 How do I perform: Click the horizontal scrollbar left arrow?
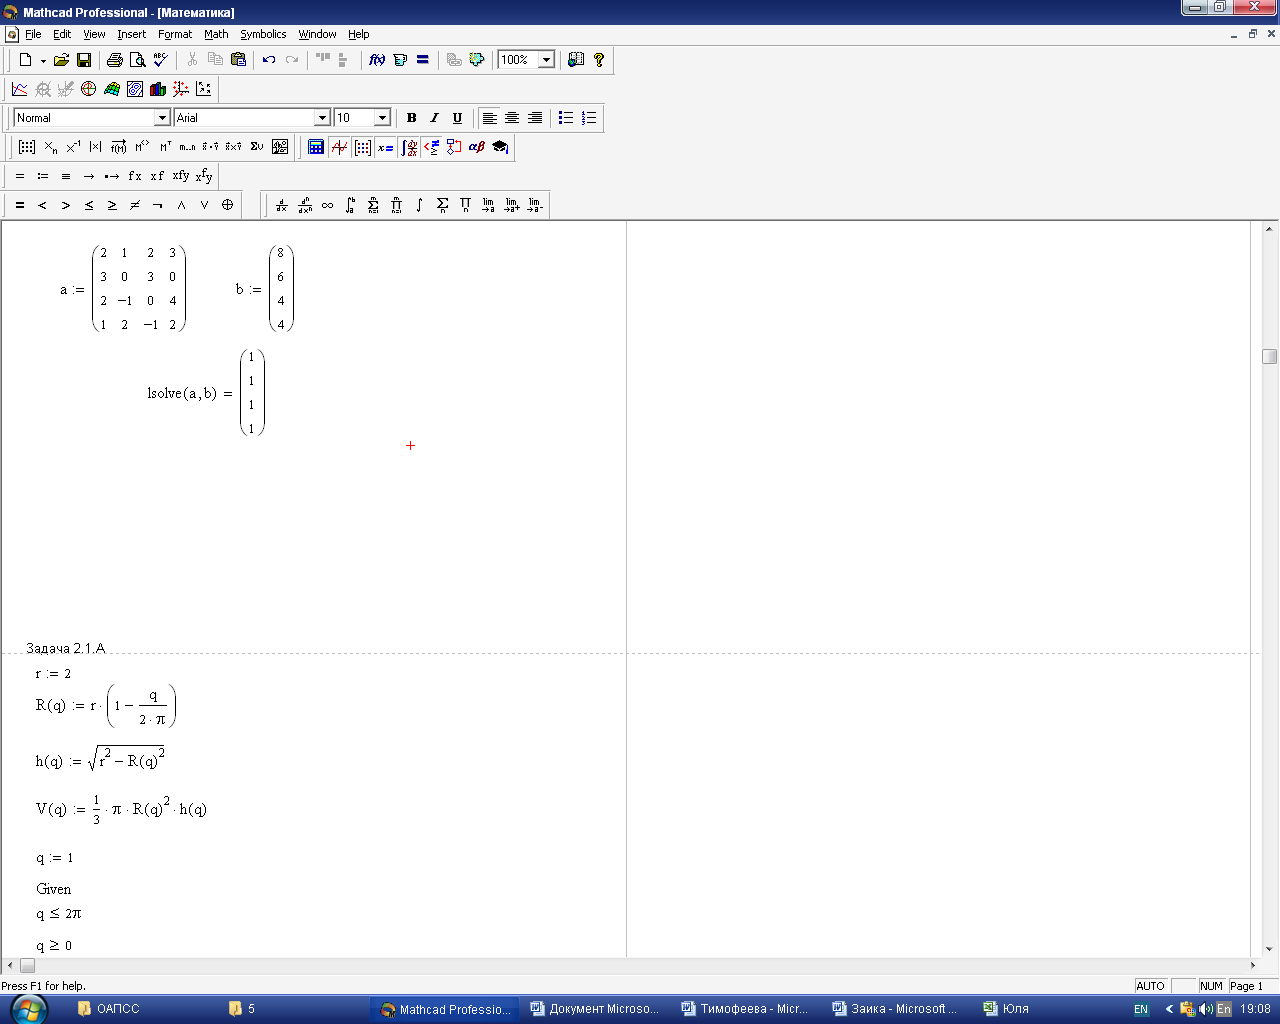10,965
